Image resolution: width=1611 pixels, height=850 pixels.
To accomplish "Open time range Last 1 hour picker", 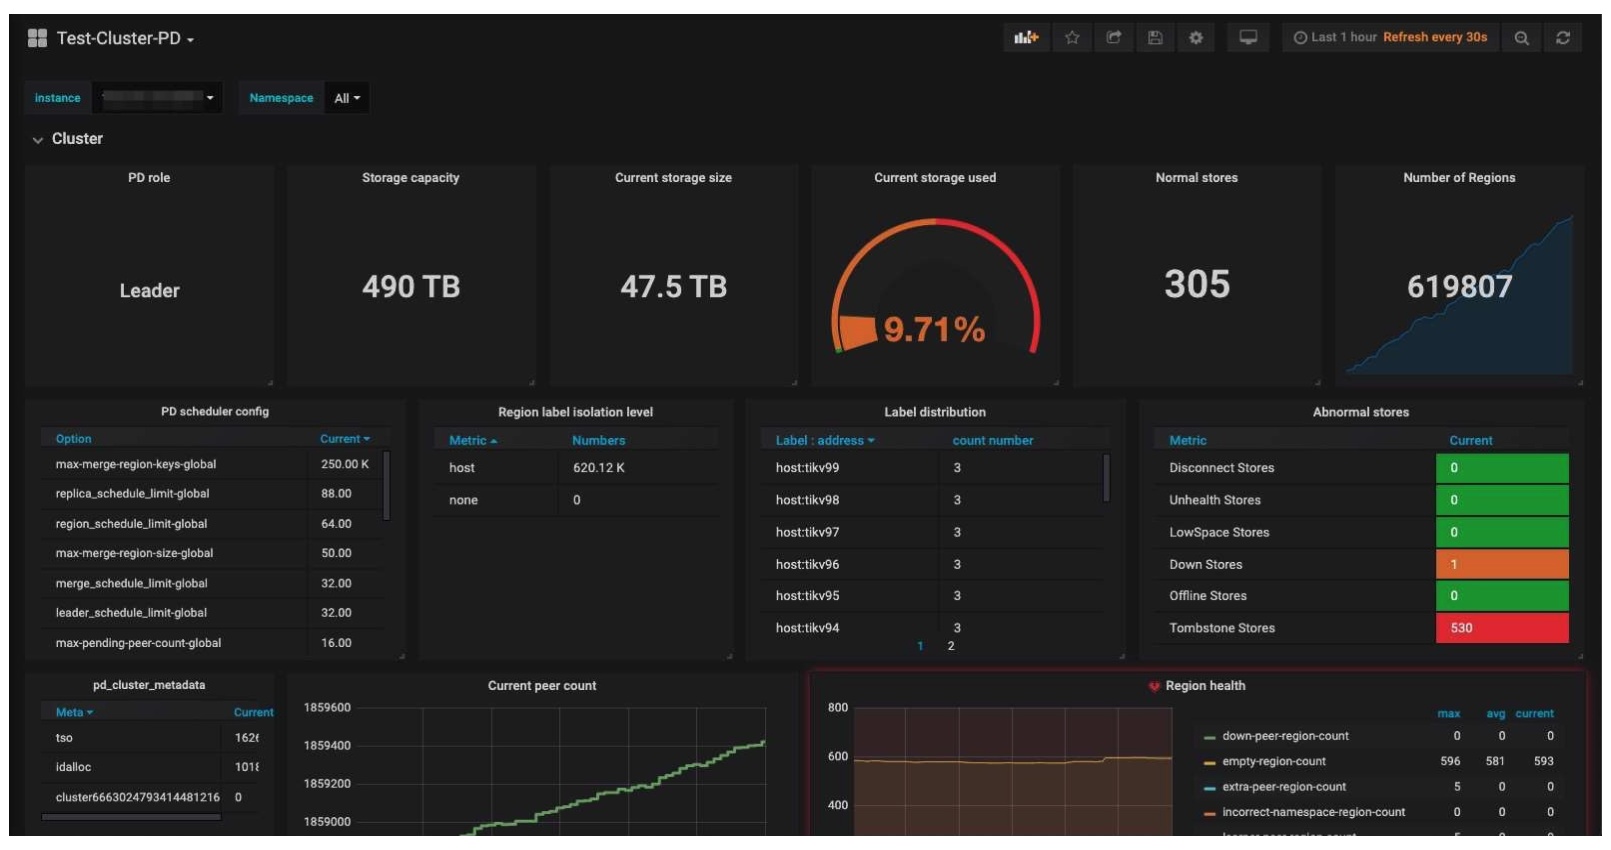I will [x=1390, y=38].
